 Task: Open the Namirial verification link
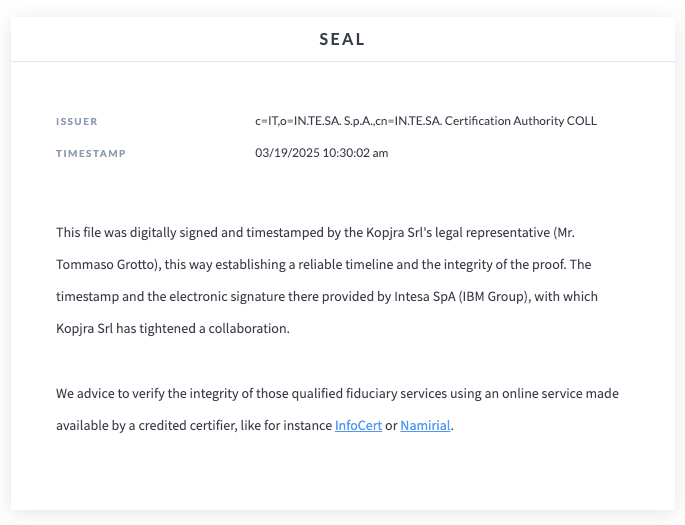pyautogui.click(x=425, y=425)
